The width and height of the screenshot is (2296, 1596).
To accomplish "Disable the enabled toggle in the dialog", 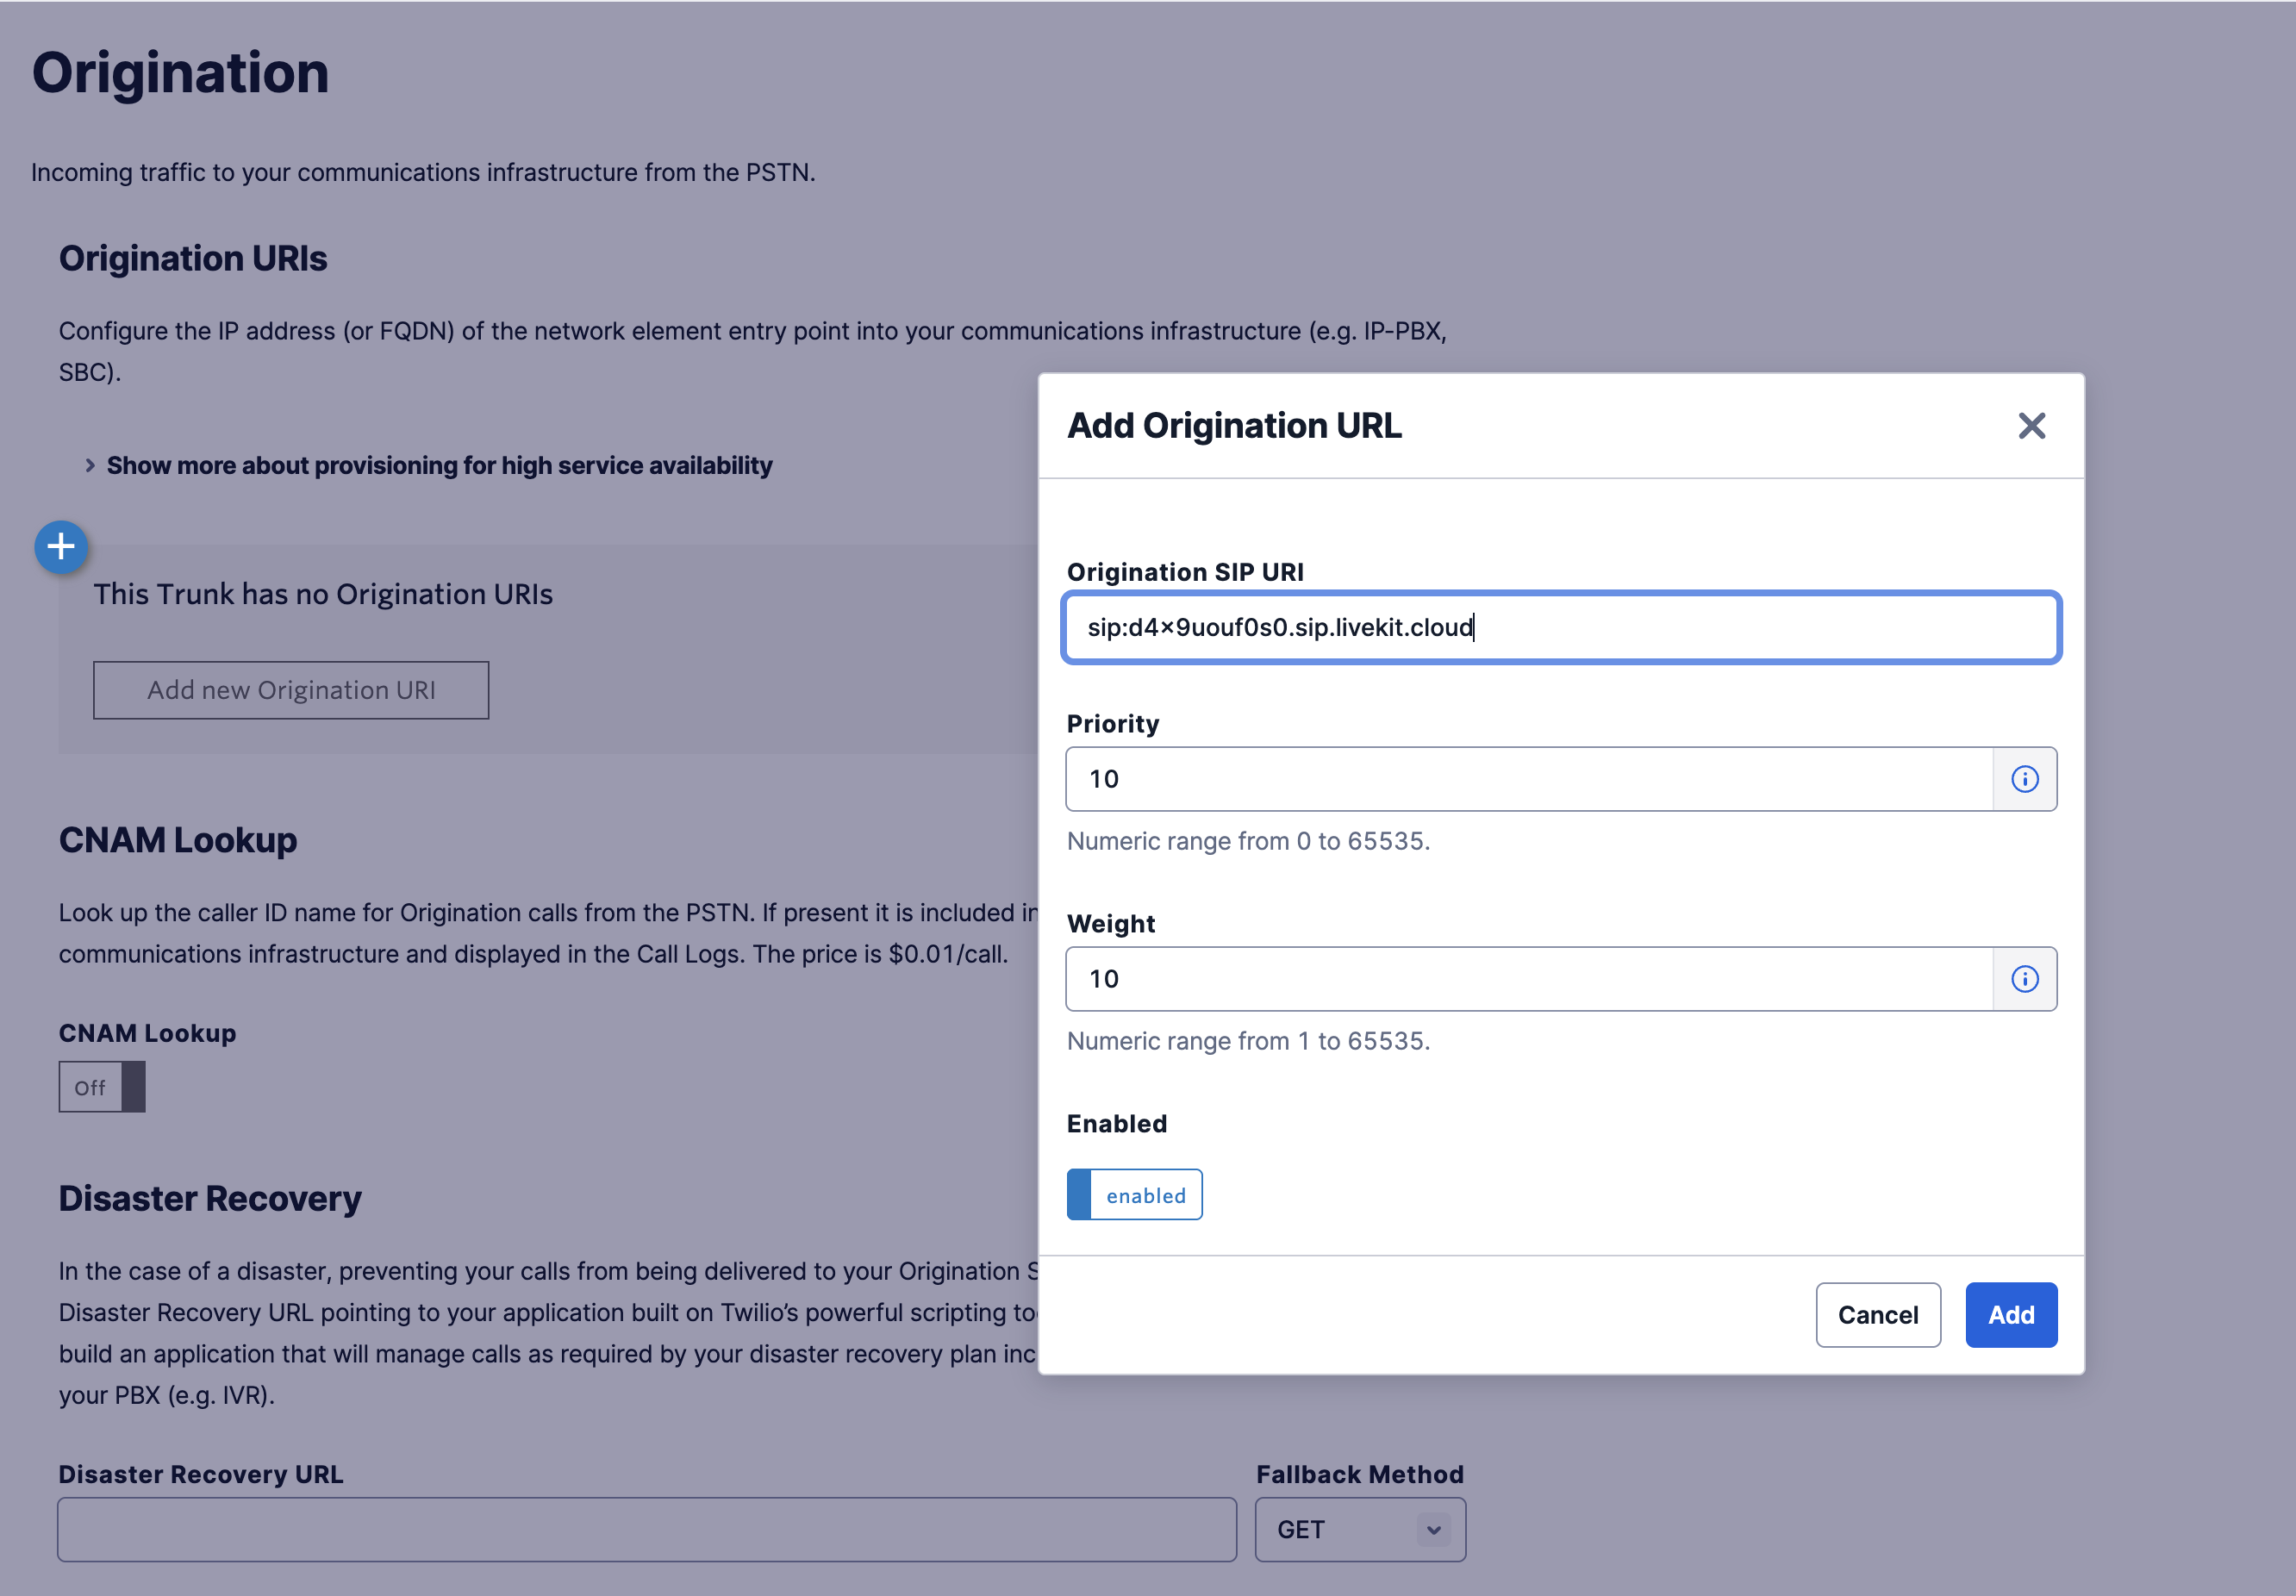I will pyautogui.click(x=1134, y=1194).
